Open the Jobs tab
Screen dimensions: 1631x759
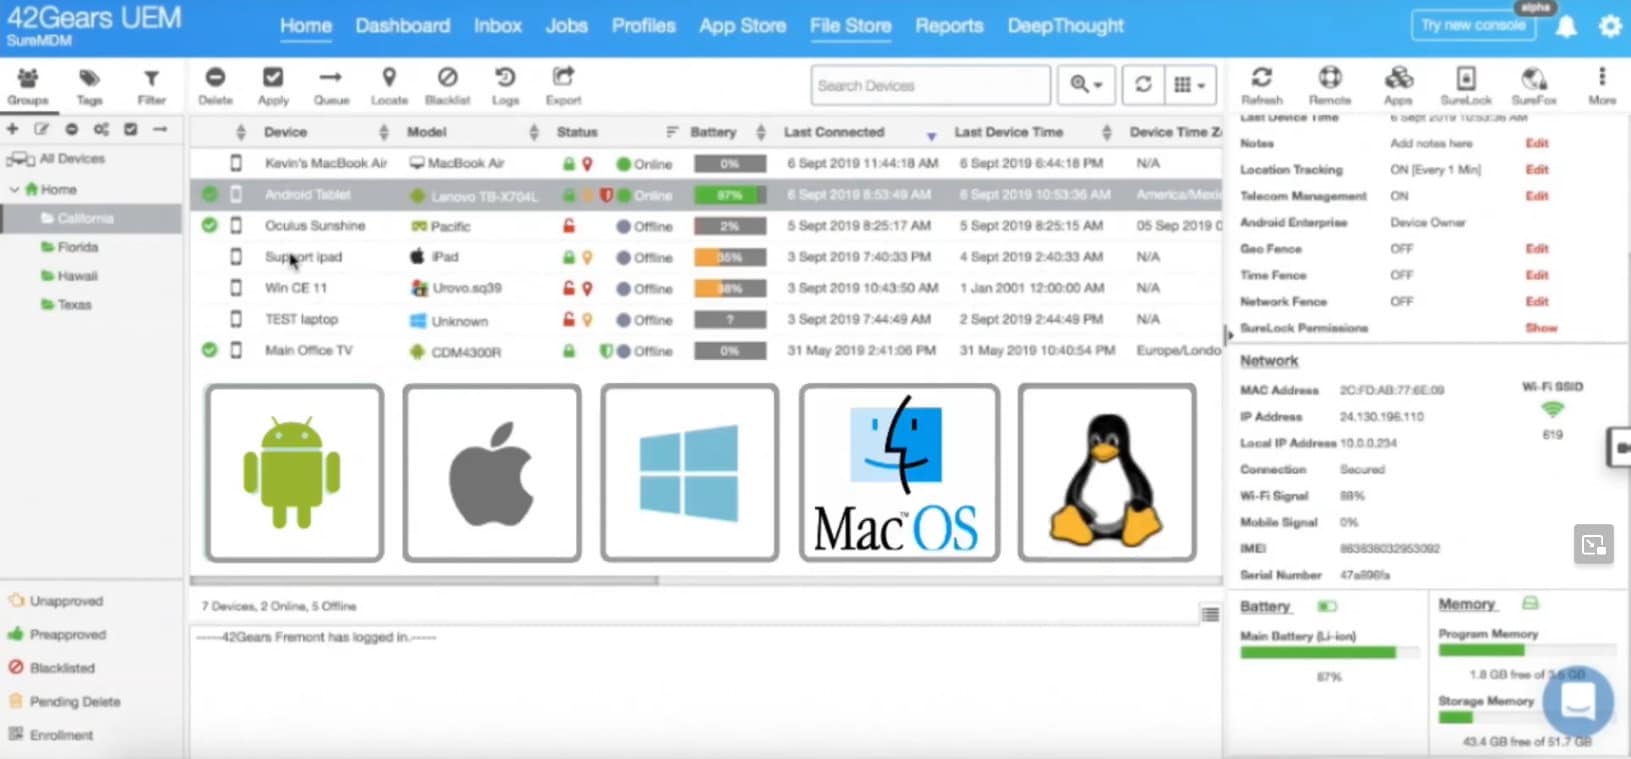[567, 26]
